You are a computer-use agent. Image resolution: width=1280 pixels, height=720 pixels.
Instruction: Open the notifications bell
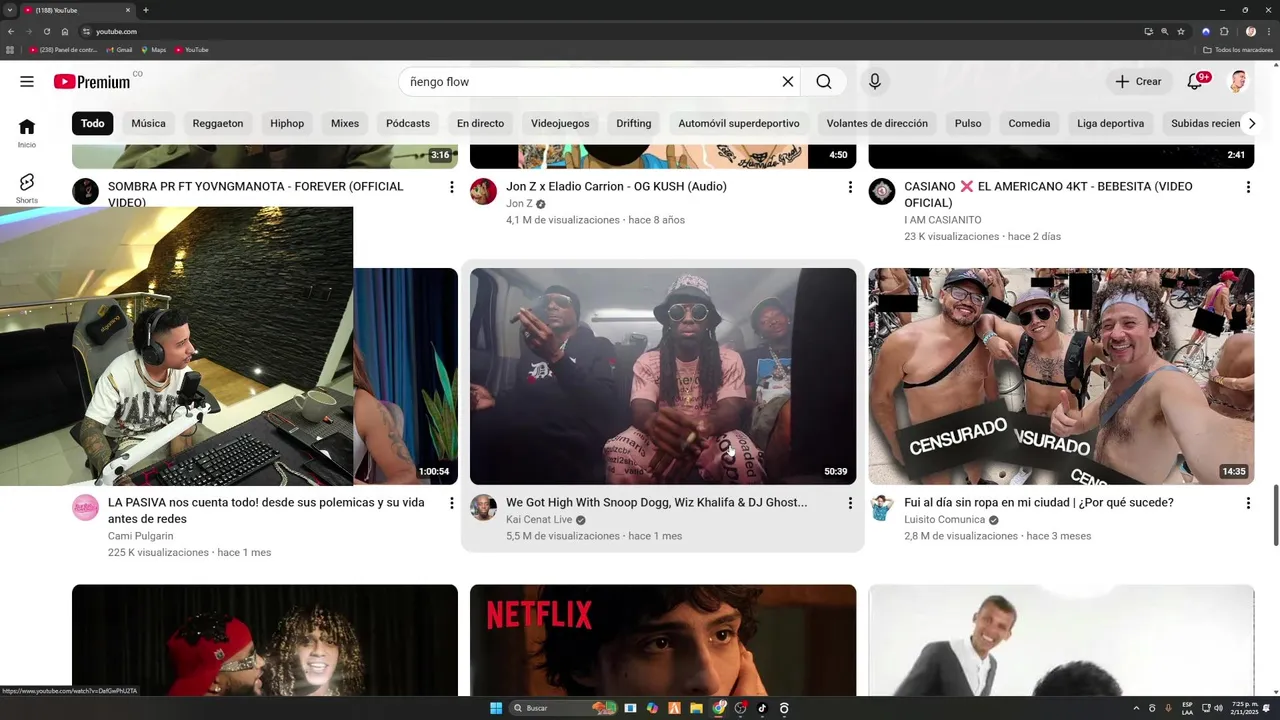(1195, 82)
